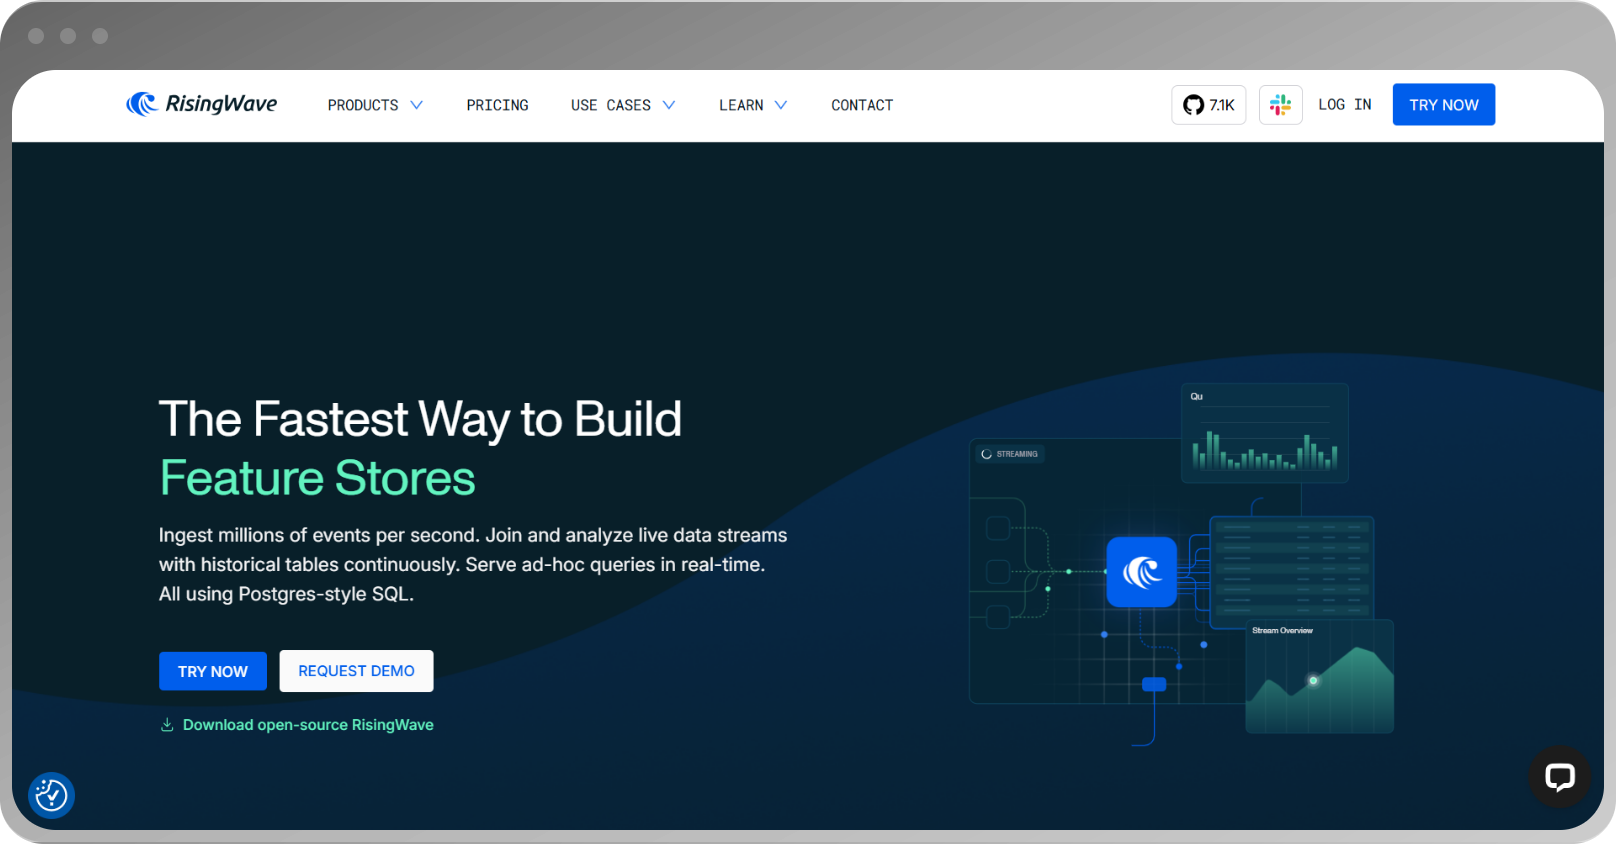This screenshot has width=1616, height=844.
Task: Go to the CONTACT page
Action: coord(862,105)
